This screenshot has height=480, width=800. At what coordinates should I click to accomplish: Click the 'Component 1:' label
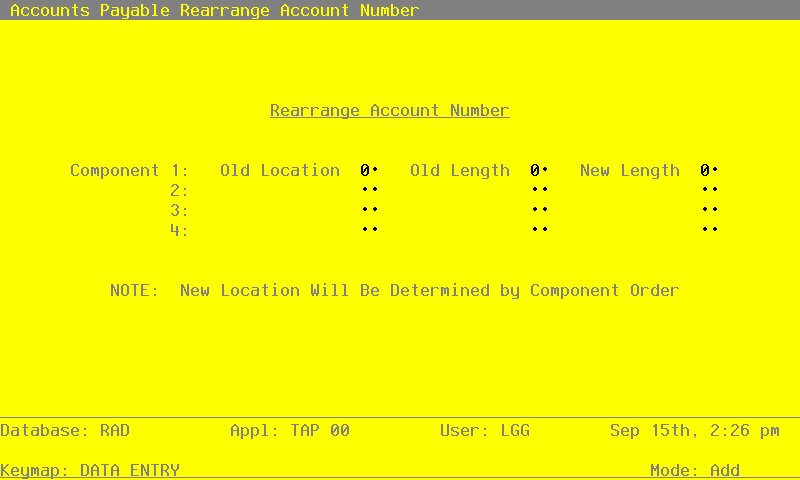130,170
